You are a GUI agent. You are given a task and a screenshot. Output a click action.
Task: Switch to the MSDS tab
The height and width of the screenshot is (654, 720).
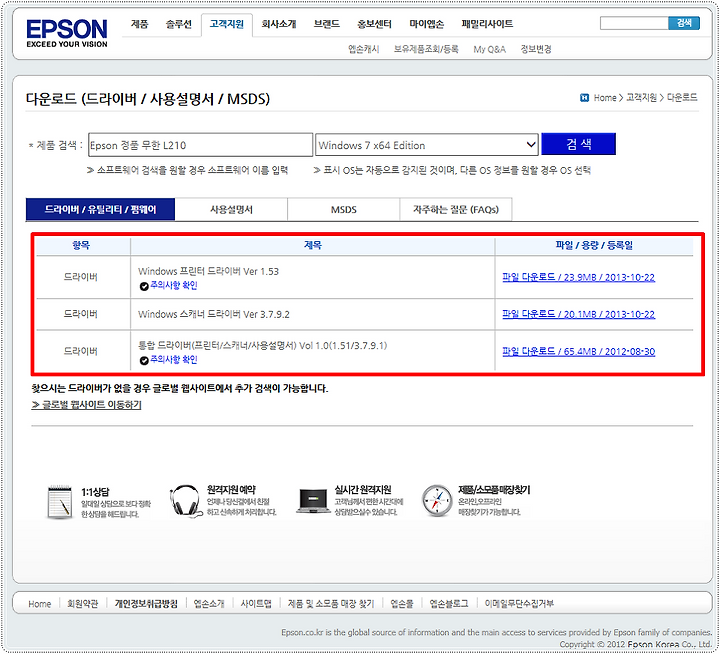click(x=343, y=209)
